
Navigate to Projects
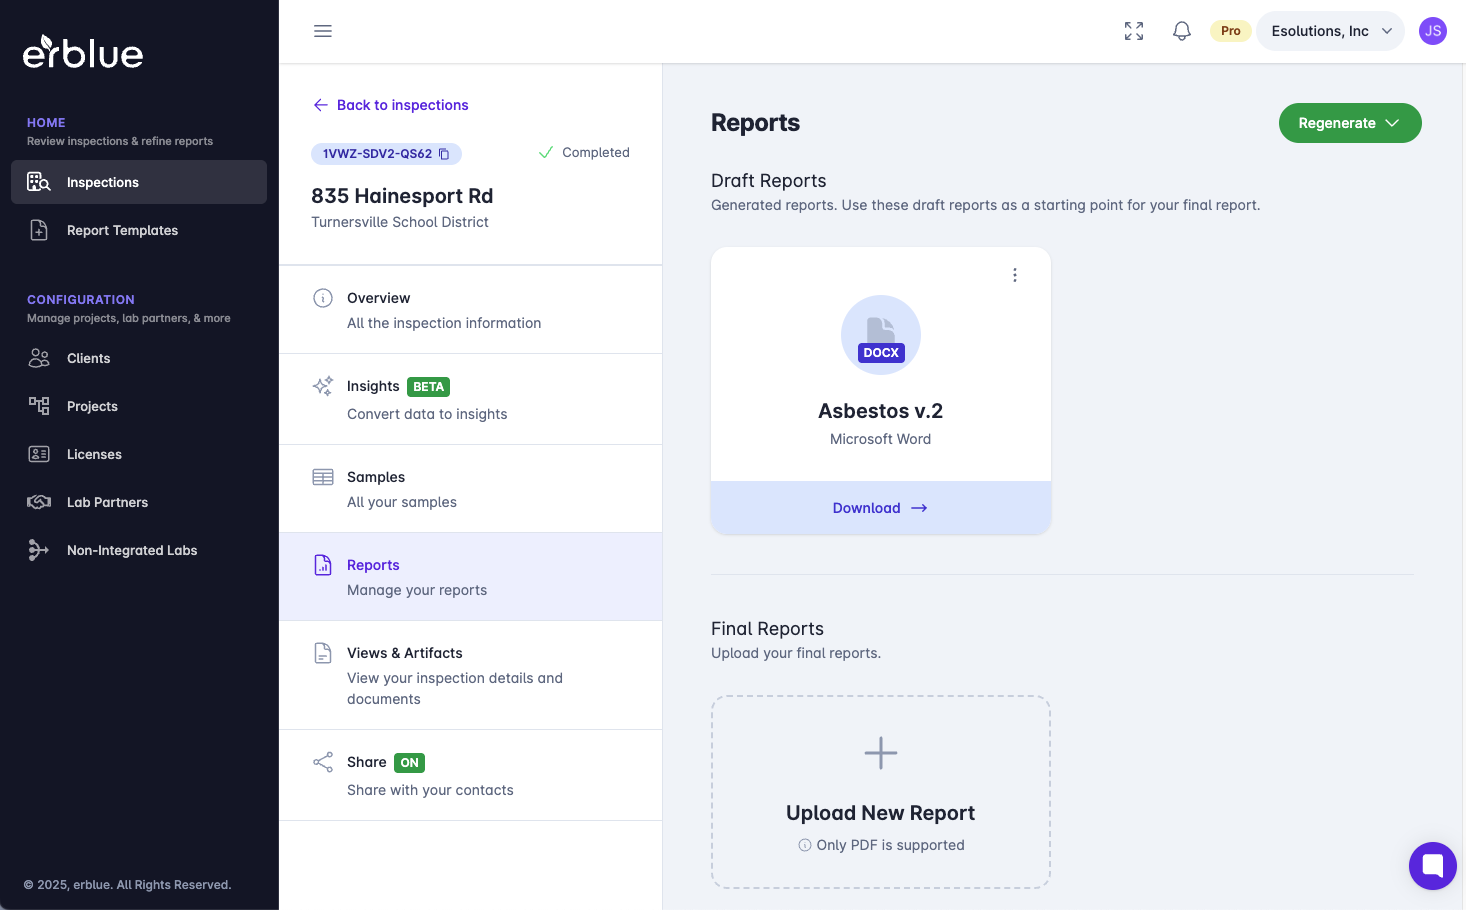coord(139,406)
